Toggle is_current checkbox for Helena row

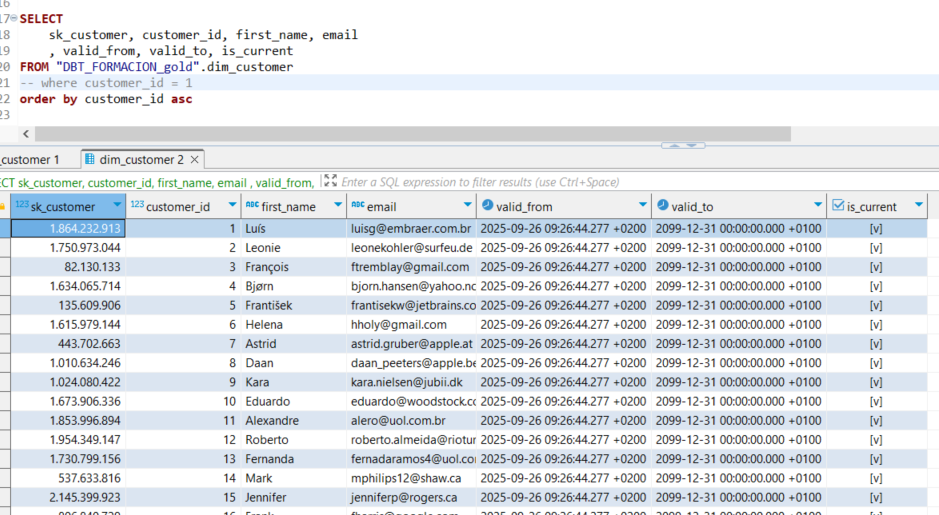click(x=876, y=325)
